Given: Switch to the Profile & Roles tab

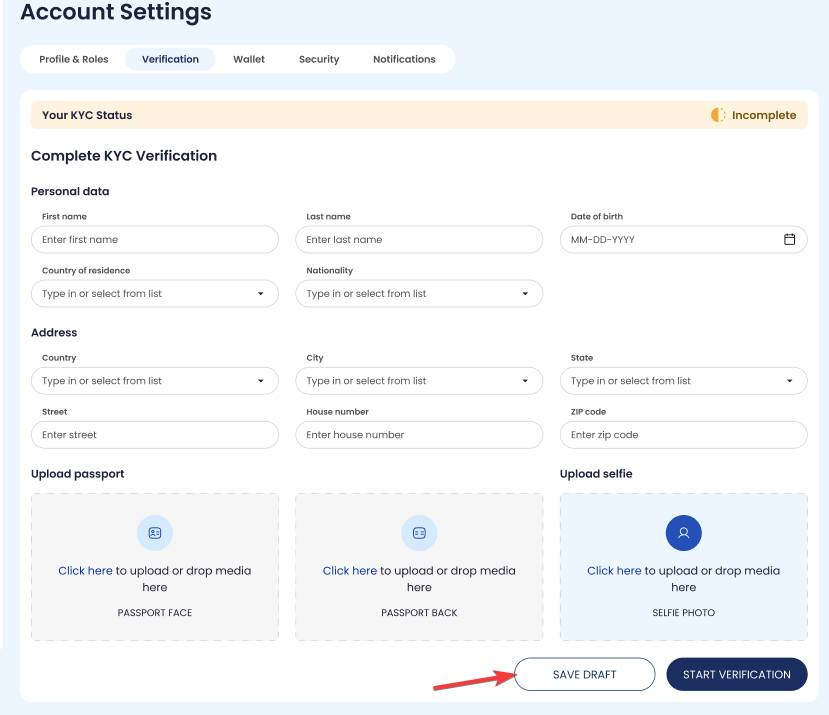Looking at the screenshot, I should pyautogui.click(x=74, y=59).
